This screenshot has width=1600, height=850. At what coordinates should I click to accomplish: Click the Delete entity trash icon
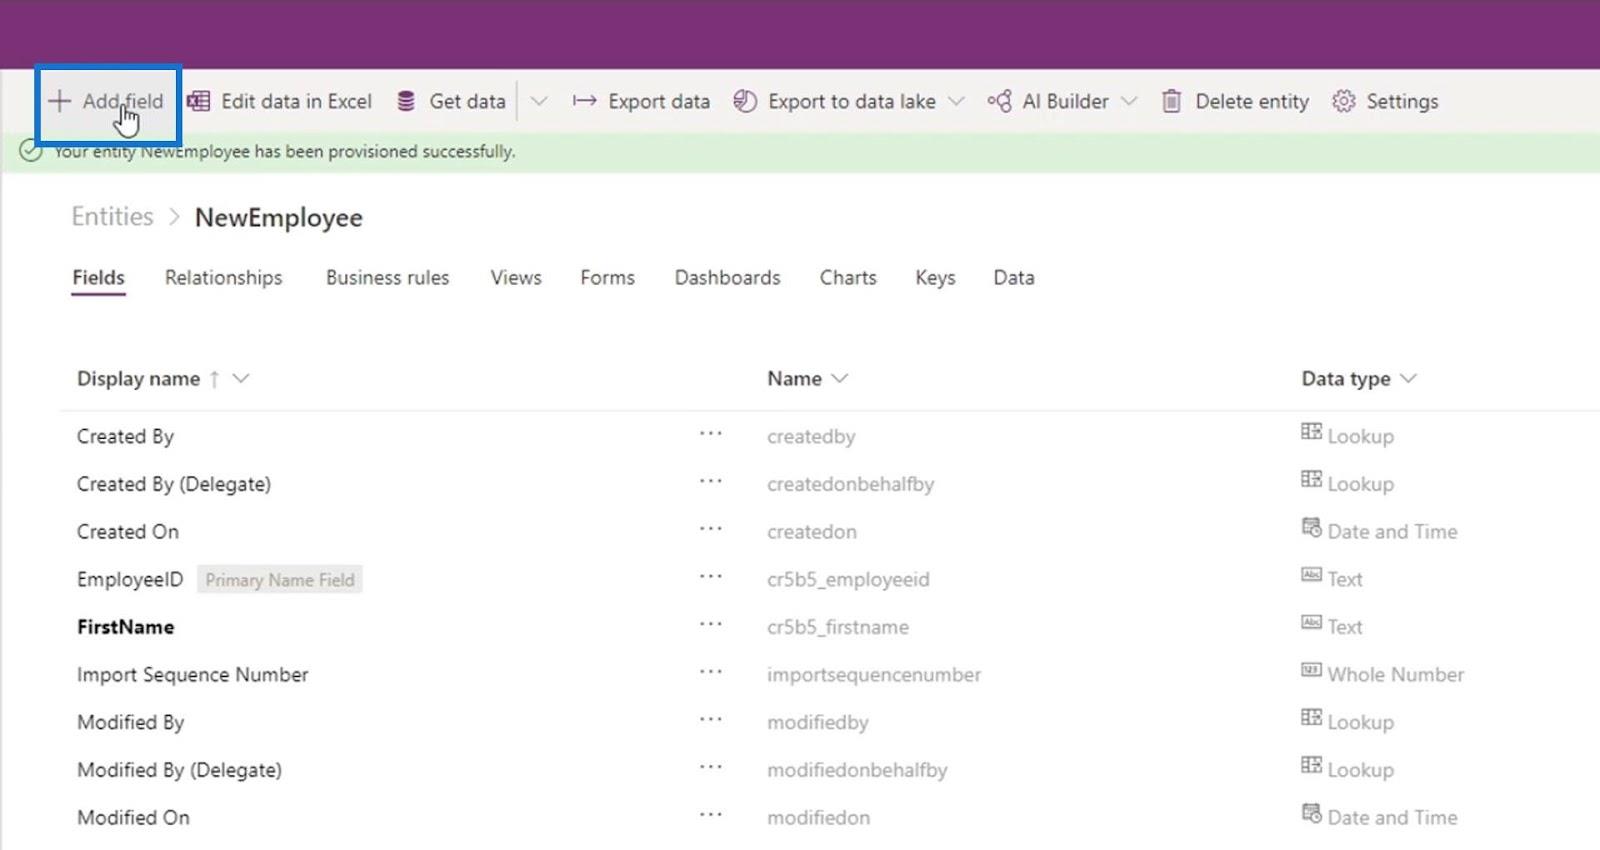click(x=1172, y=101)
